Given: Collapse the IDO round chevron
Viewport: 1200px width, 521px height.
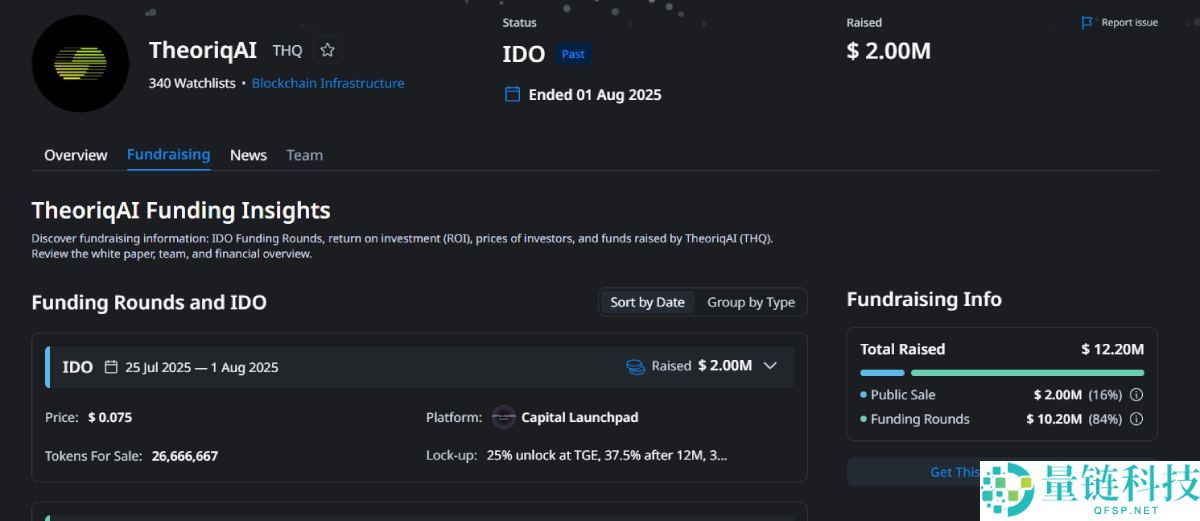Looking at the screenshot, I should pyautogui.click(x=770, y=366).
